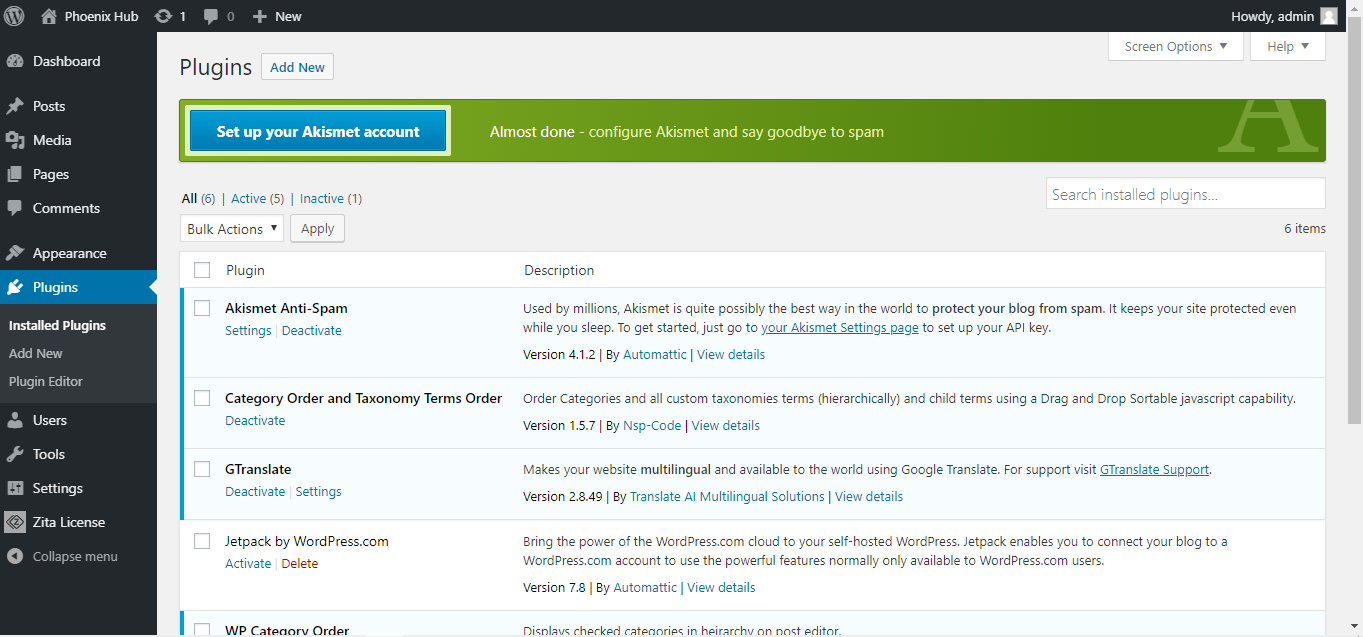The height and width of the screenshot is (637, 1363).
Task: Click the admin avatar image
Action: [1328, 16]
